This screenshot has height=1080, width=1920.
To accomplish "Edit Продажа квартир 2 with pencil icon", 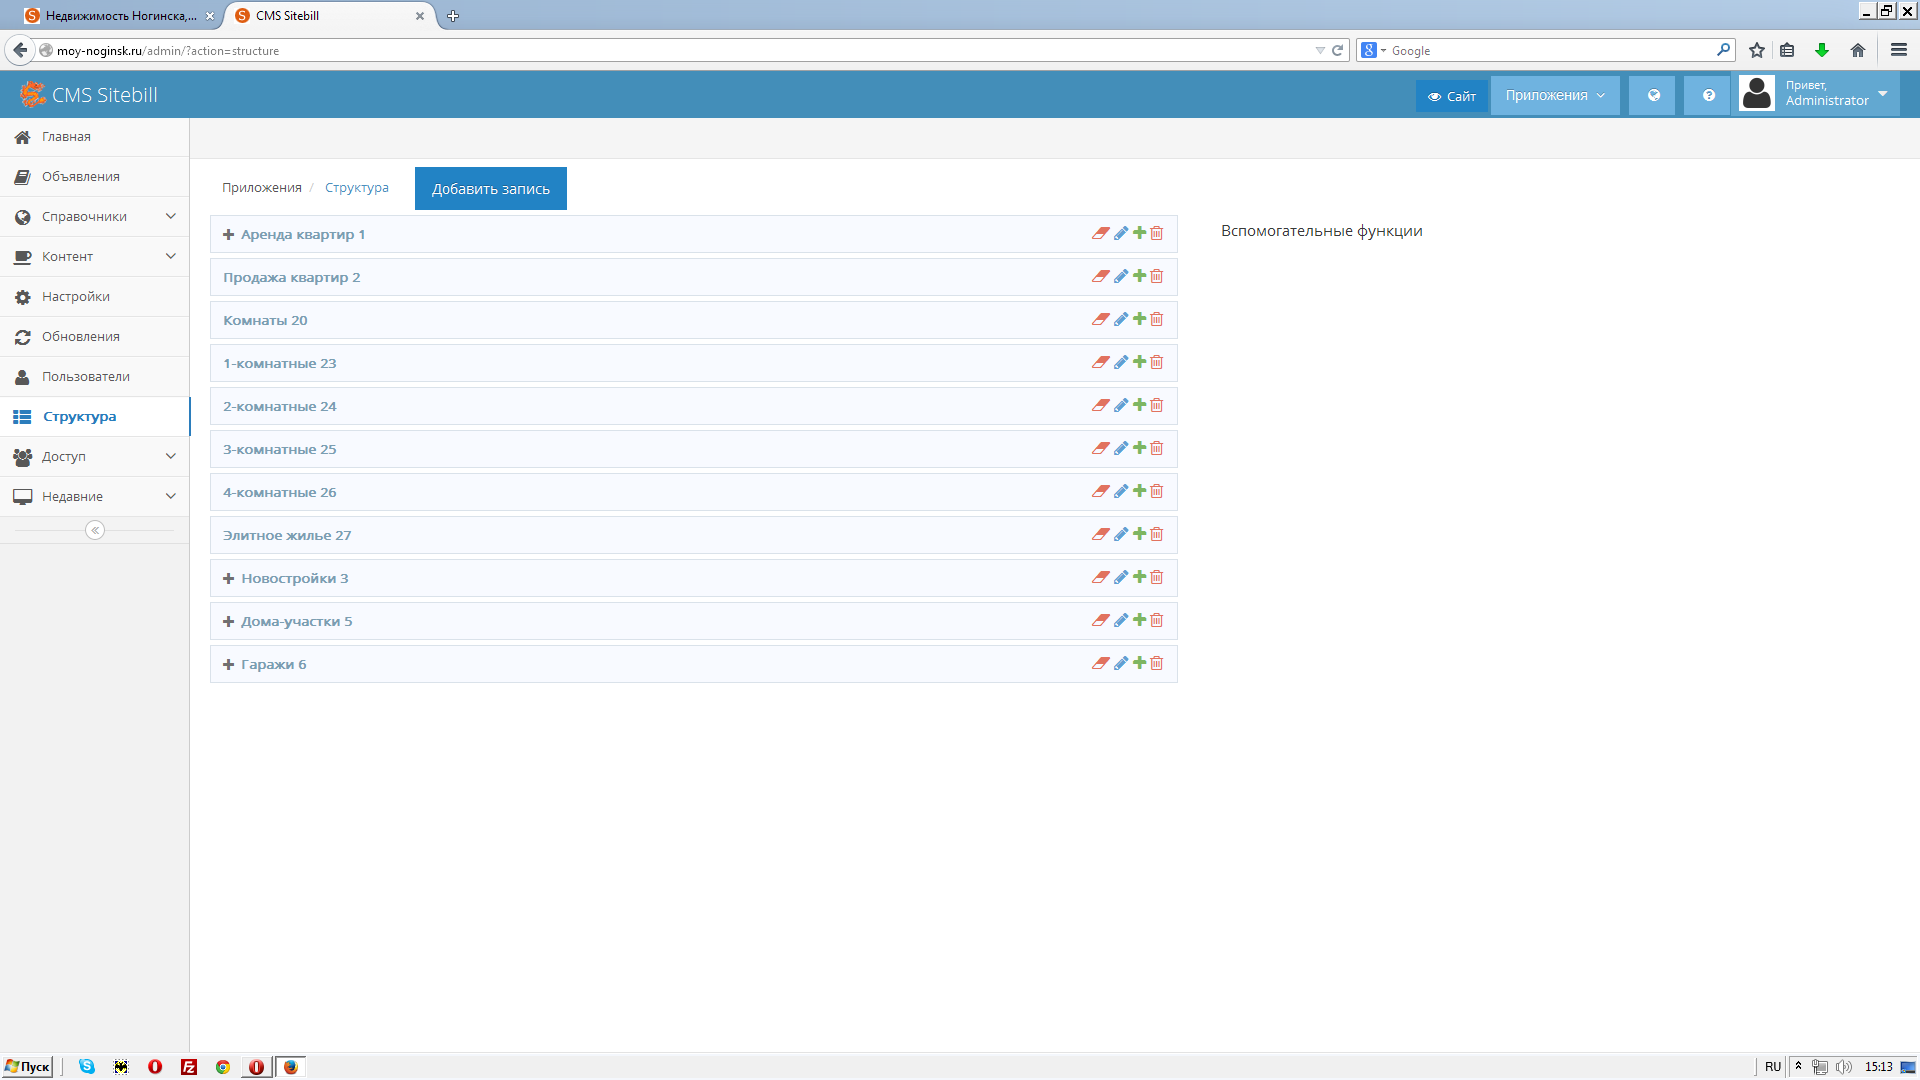I will pyautogui.click(x=1121, y=276).
